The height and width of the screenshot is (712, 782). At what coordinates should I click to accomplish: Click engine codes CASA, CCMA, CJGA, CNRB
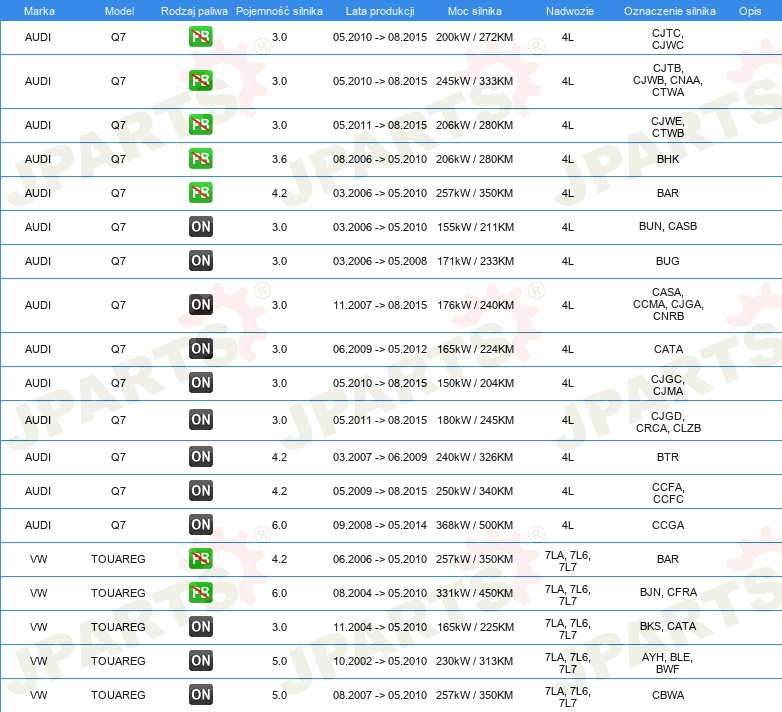pos(668,304)
